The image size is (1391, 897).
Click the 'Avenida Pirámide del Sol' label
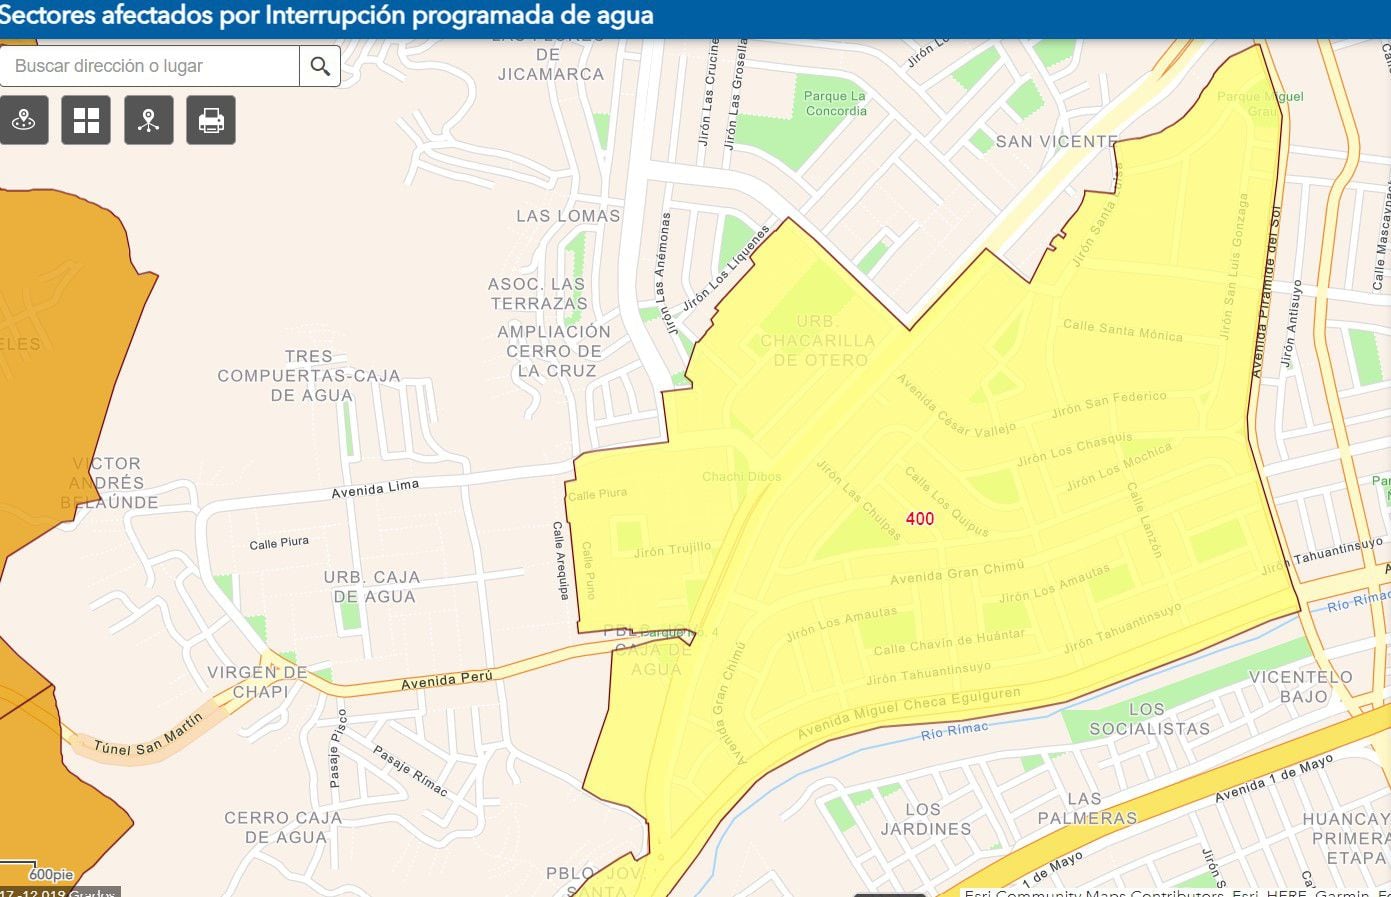pos(1267,291)
